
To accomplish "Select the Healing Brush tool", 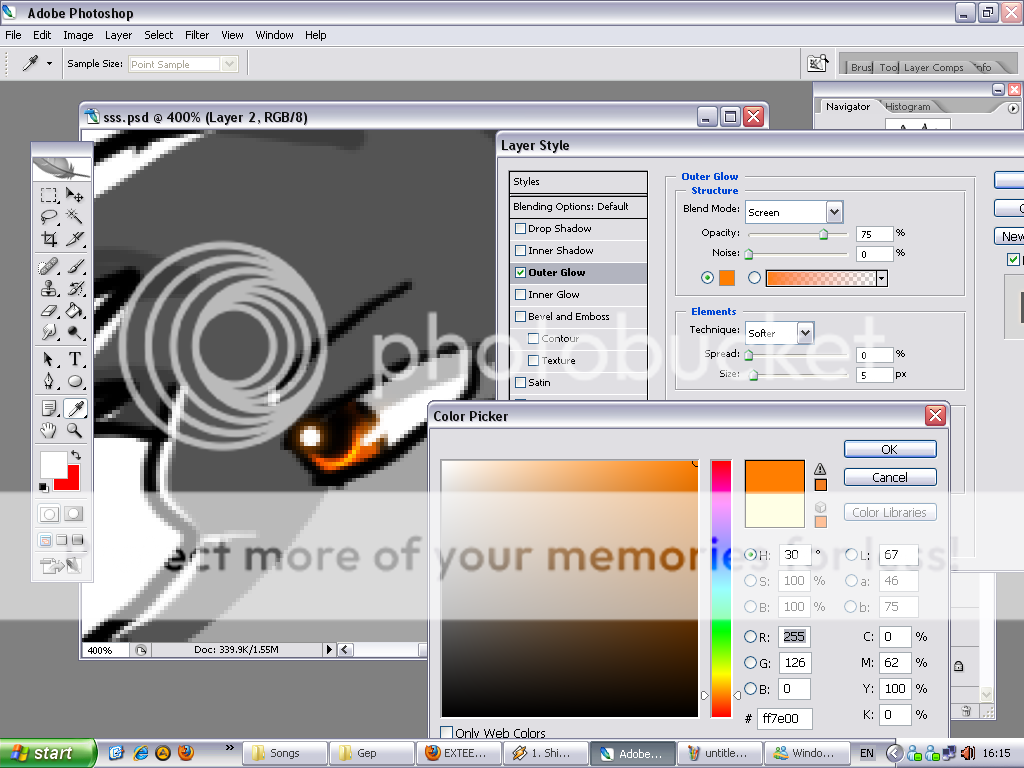I will 48,266.
